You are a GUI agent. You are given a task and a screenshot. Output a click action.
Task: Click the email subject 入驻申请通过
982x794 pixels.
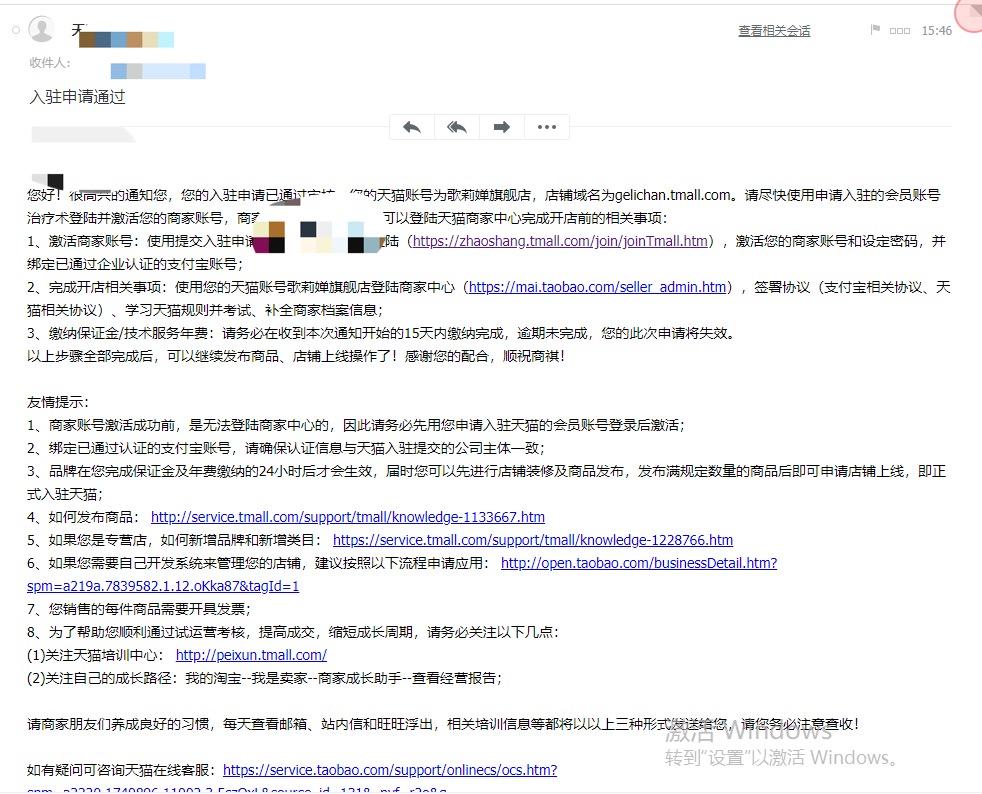(78, 96)
